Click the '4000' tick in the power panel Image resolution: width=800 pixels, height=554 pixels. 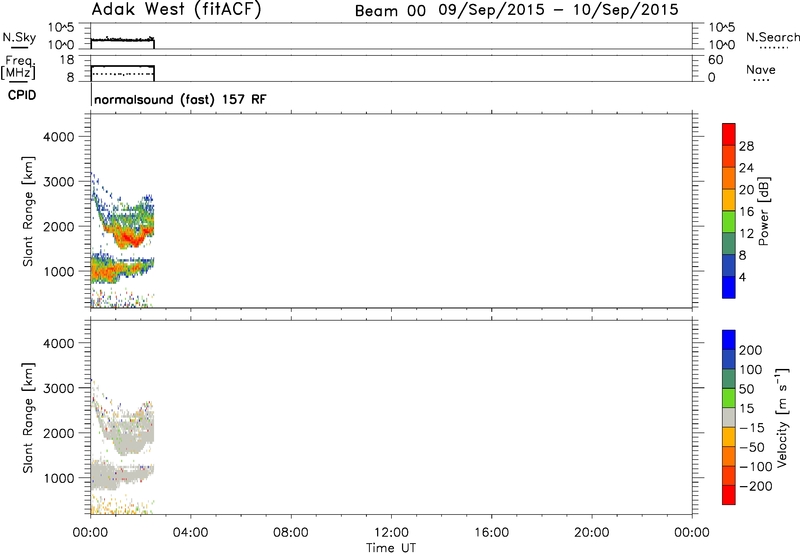tap(58, 137)
